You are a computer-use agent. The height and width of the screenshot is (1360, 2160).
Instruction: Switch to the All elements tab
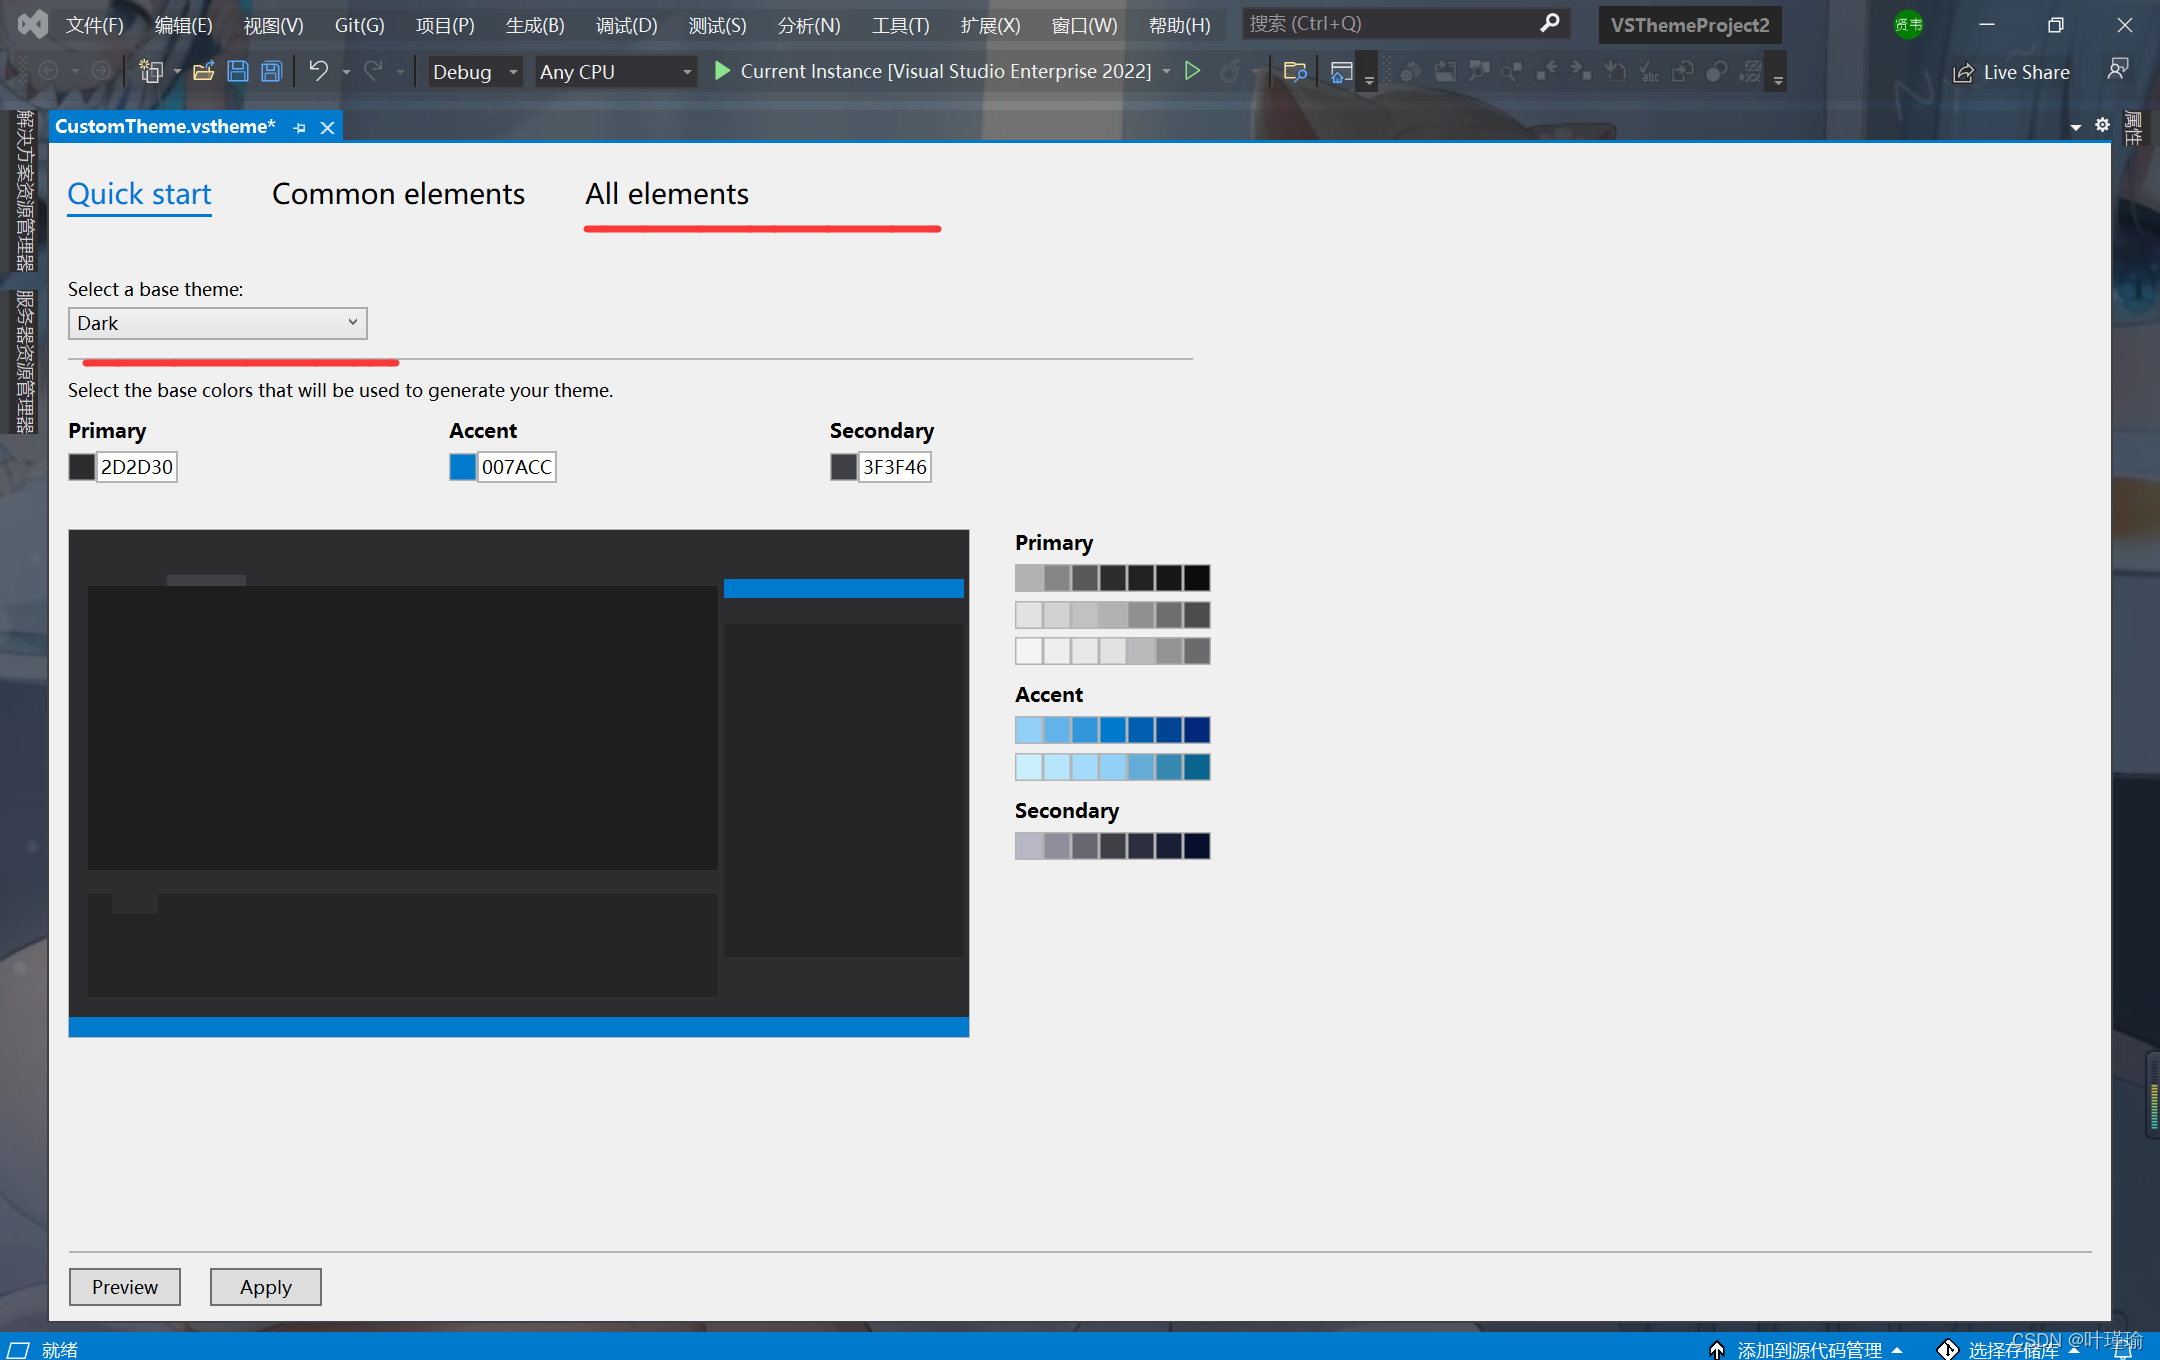[666, 194]
